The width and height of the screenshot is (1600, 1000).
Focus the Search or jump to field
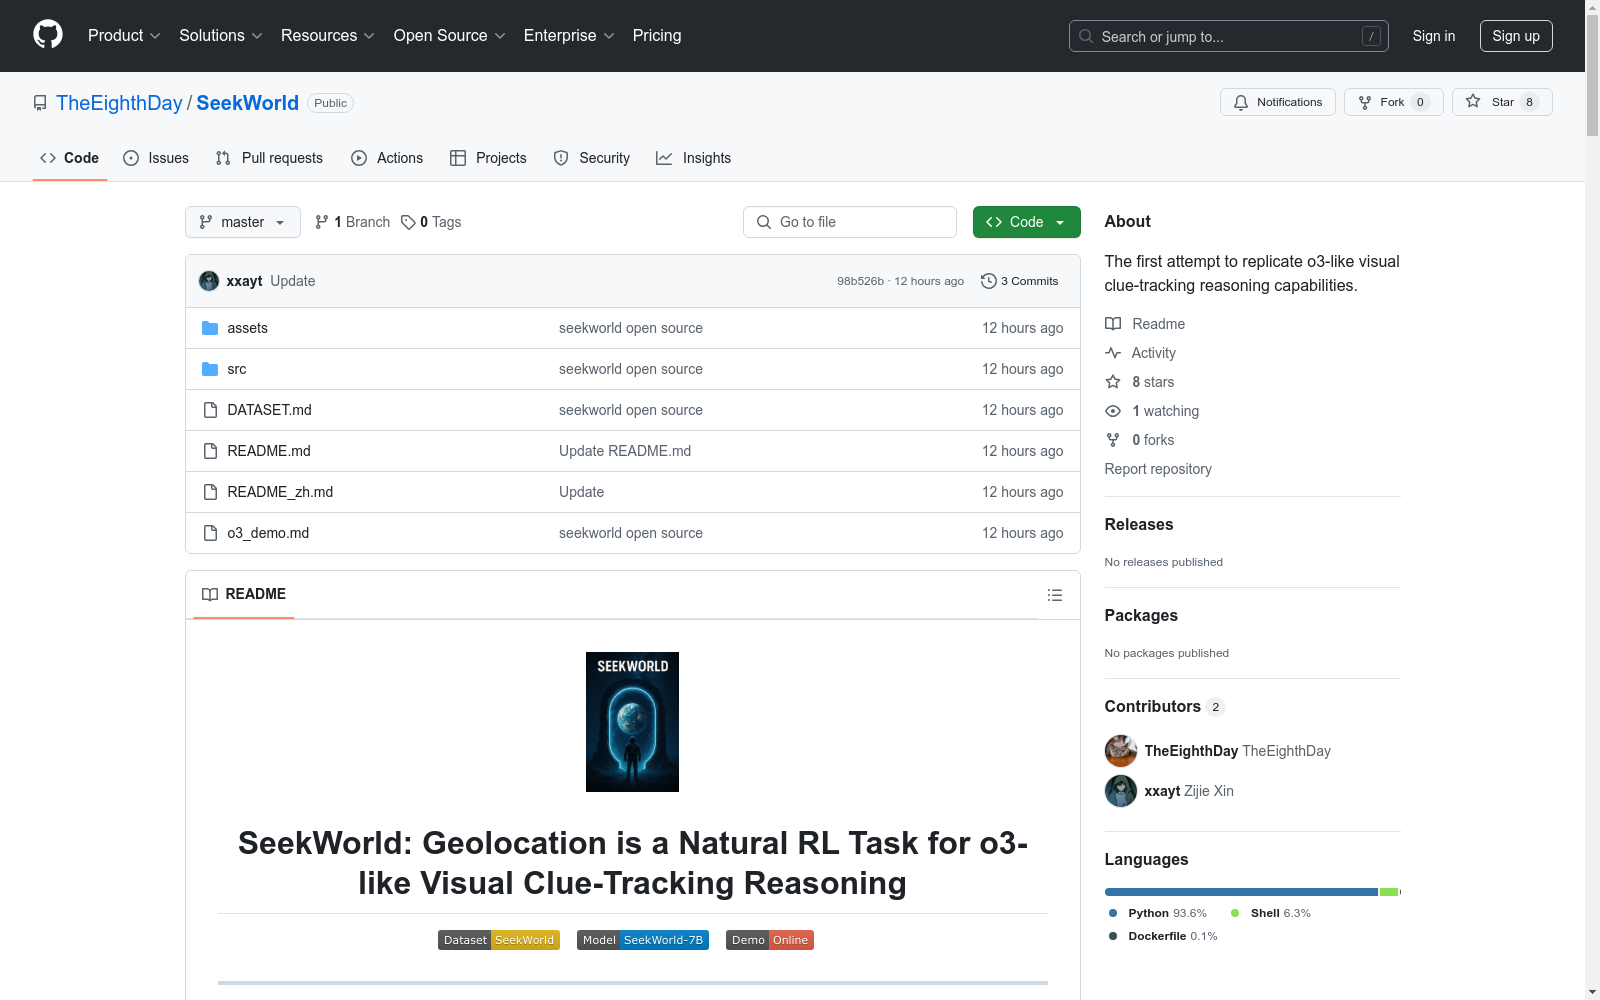(x=1229, y=36)
